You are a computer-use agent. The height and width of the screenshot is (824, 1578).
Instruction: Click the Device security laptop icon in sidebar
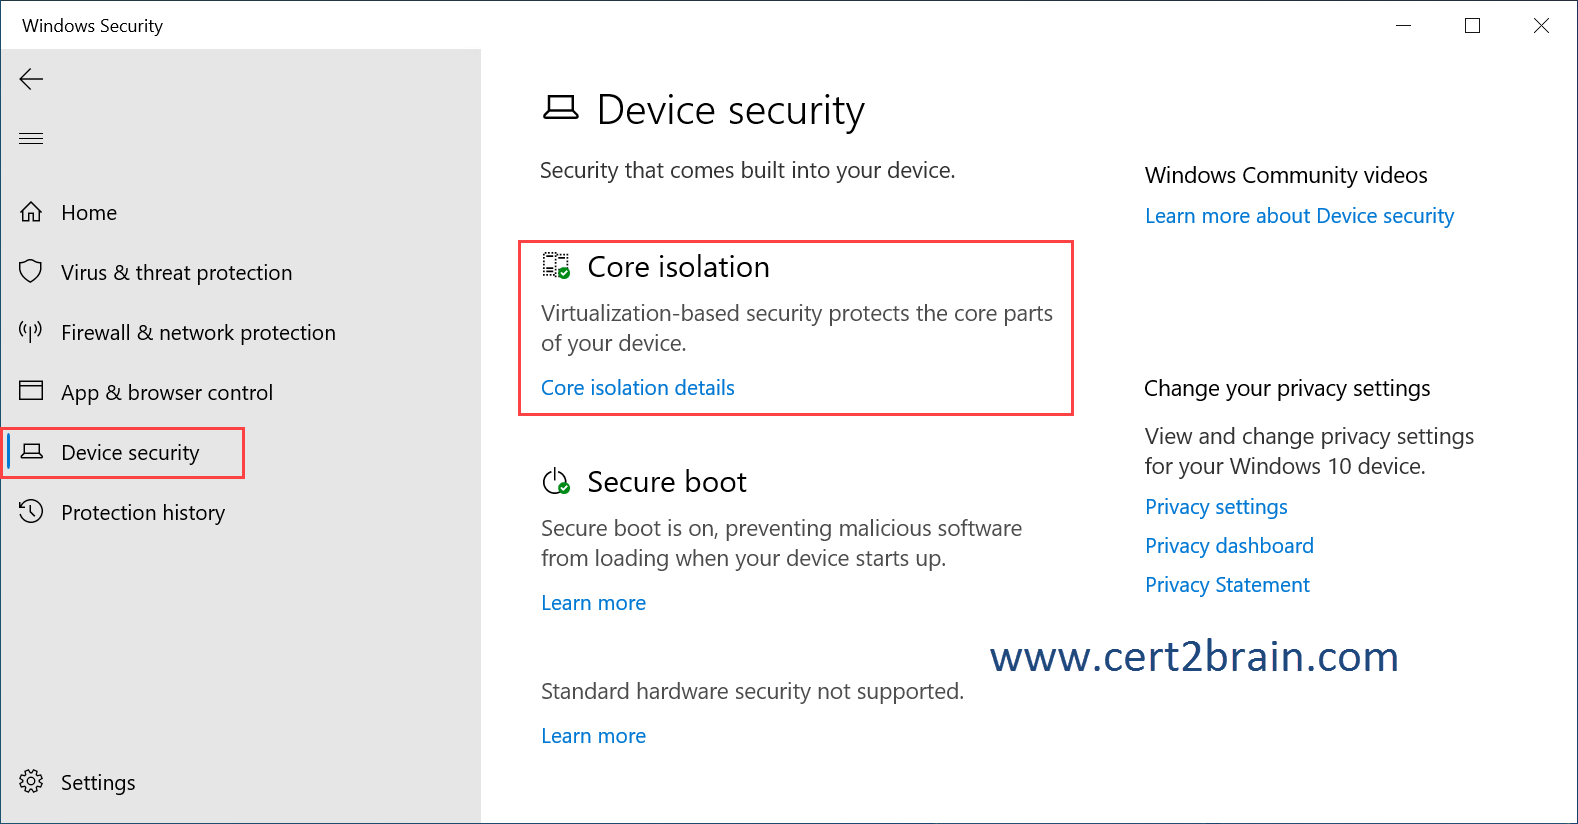(x=32, y=452)
